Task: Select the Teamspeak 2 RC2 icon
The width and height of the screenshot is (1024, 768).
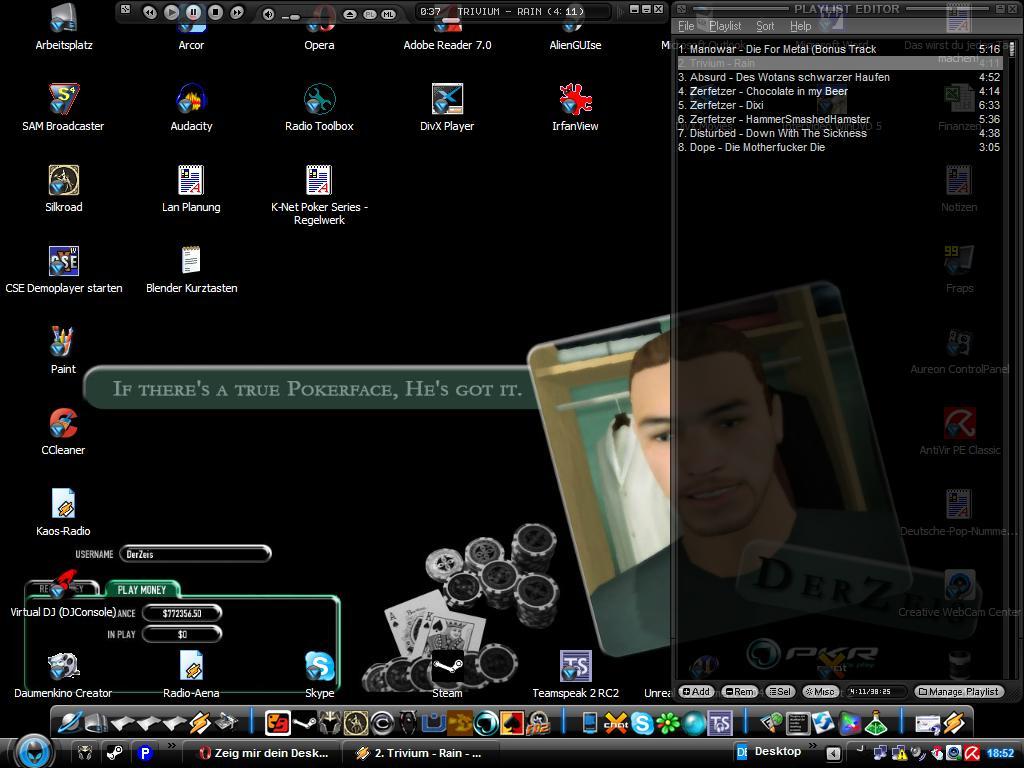Action: point(575,667)
